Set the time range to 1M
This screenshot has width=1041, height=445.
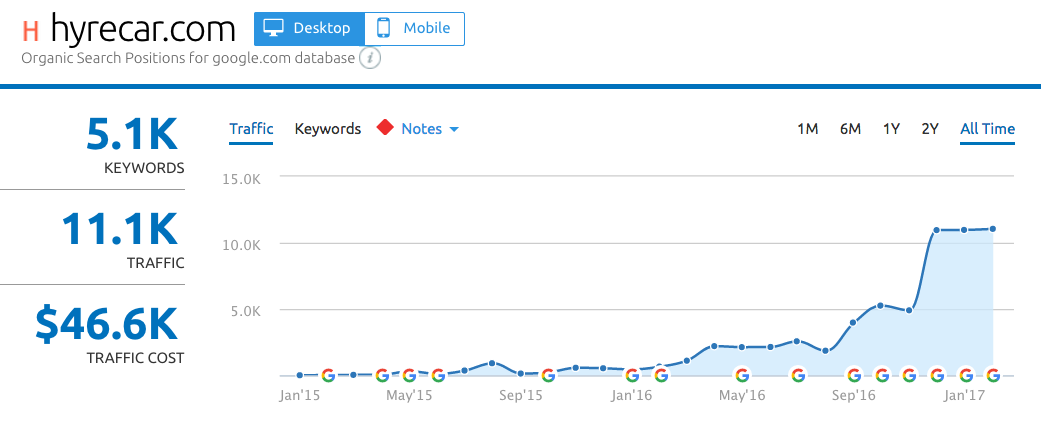tap(807, 129)
